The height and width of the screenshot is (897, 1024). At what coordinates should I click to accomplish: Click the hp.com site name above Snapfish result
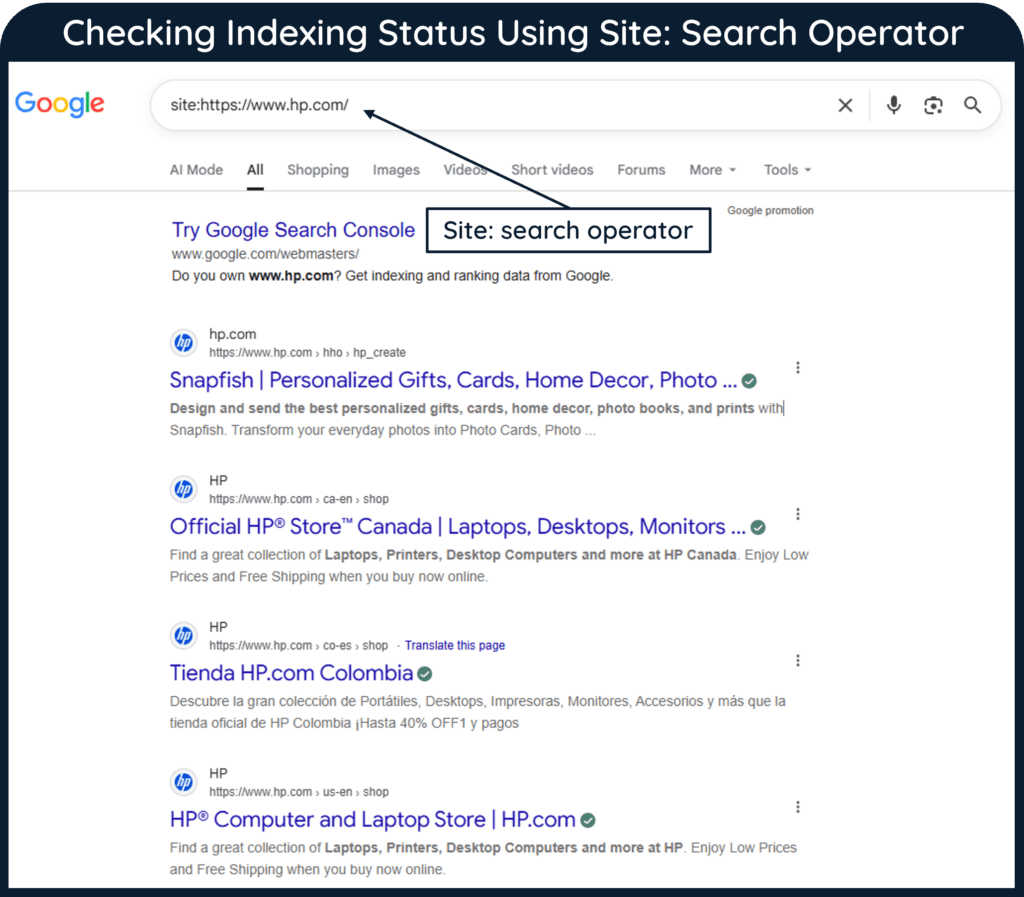click(x=232, y=334)
